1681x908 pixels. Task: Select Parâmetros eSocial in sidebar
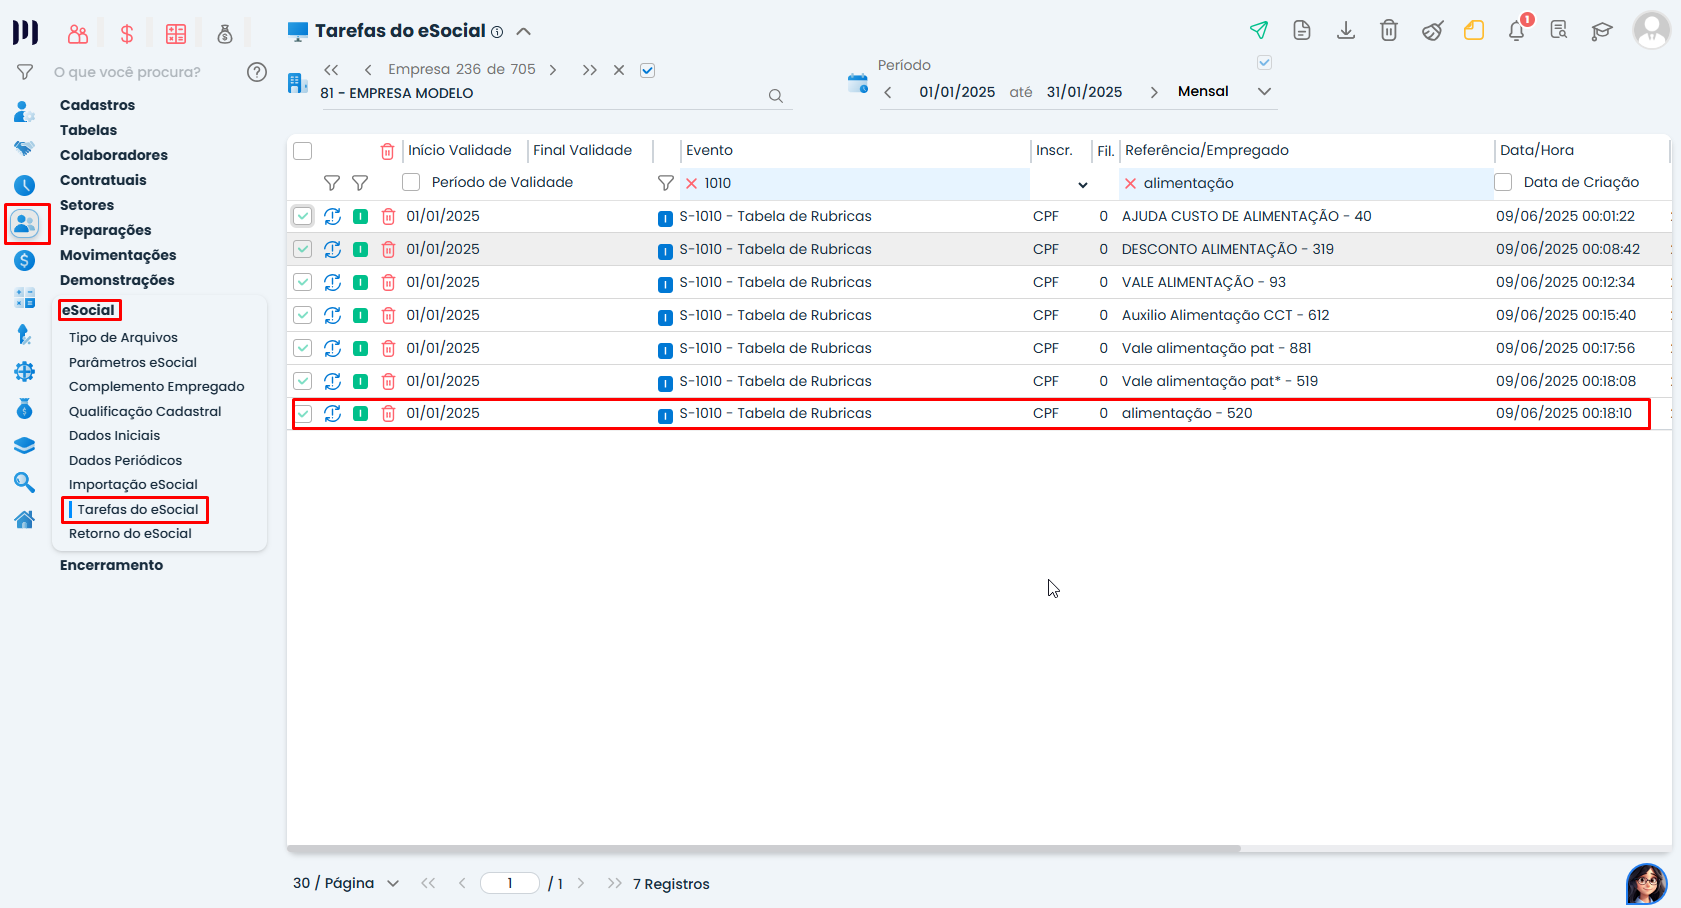(x=133, y=362)
